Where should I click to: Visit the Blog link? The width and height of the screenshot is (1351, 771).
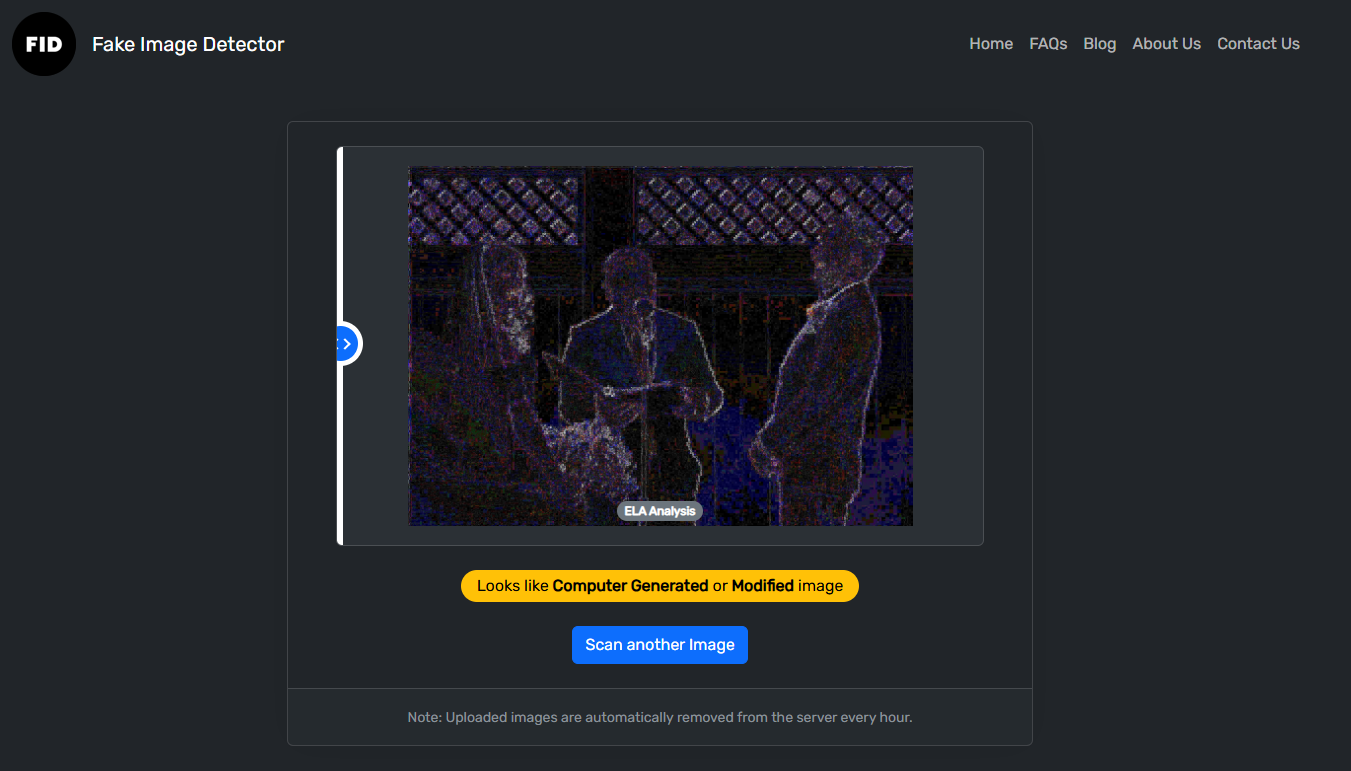(1099, 44)
